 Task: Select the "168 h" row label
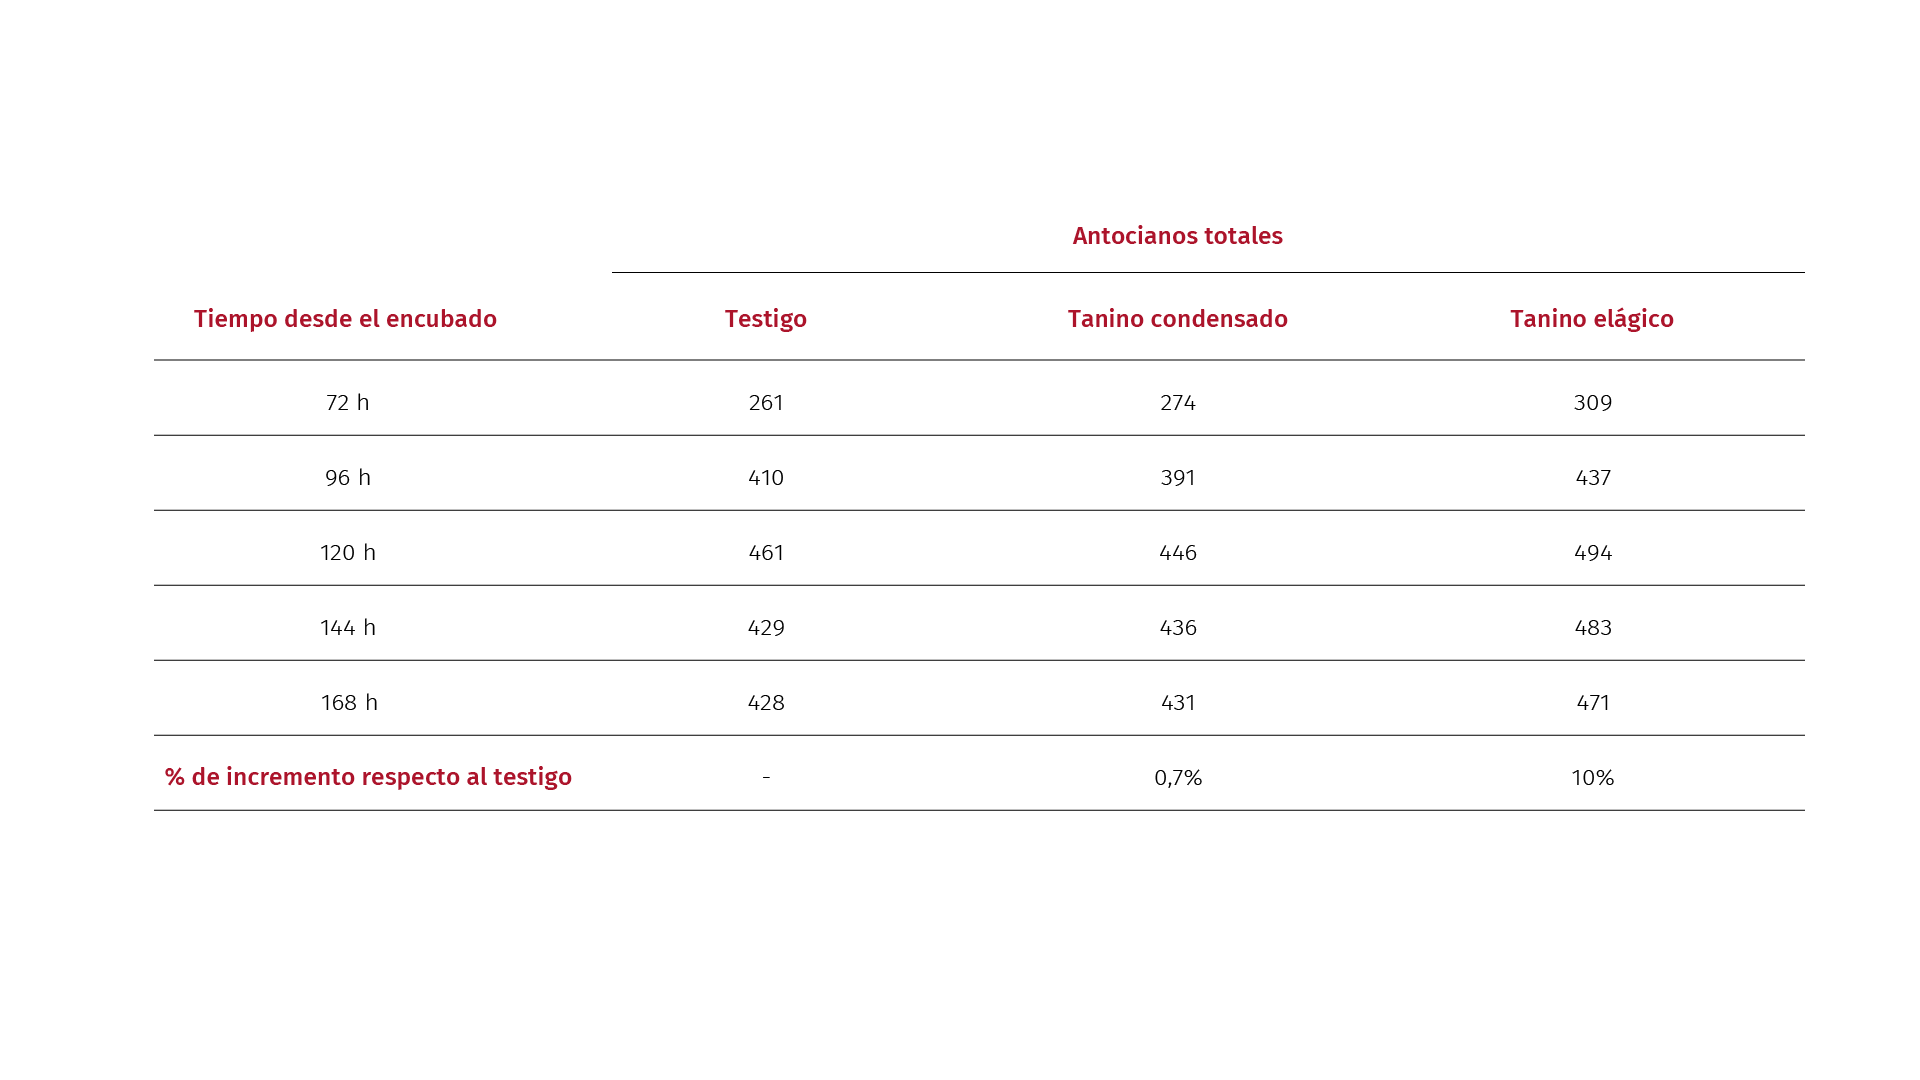click(x=348, y=703)
